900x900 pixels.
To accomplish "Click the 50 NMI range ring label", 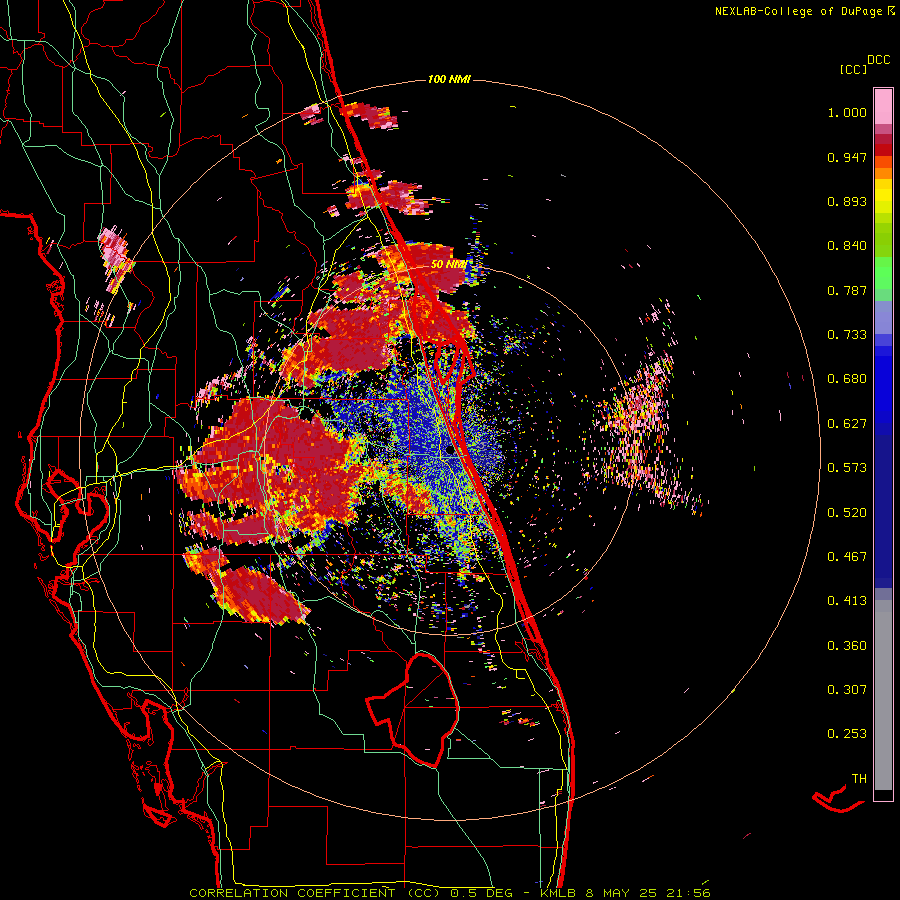I will [449, 265].
